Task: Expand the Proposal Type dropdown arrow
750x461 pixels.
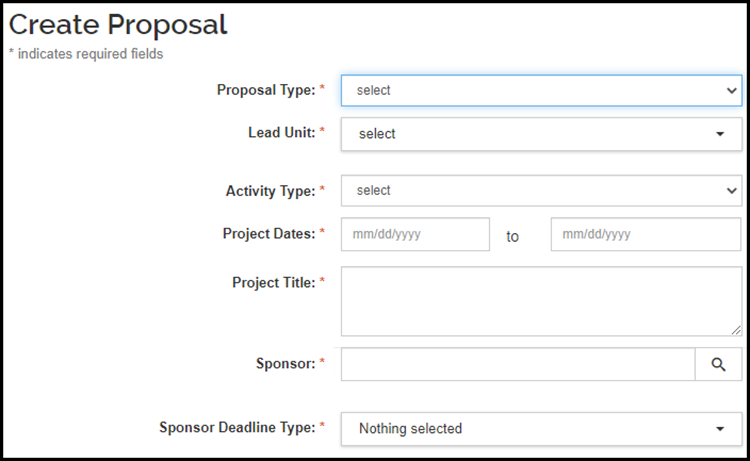Action: click(731, 90)
